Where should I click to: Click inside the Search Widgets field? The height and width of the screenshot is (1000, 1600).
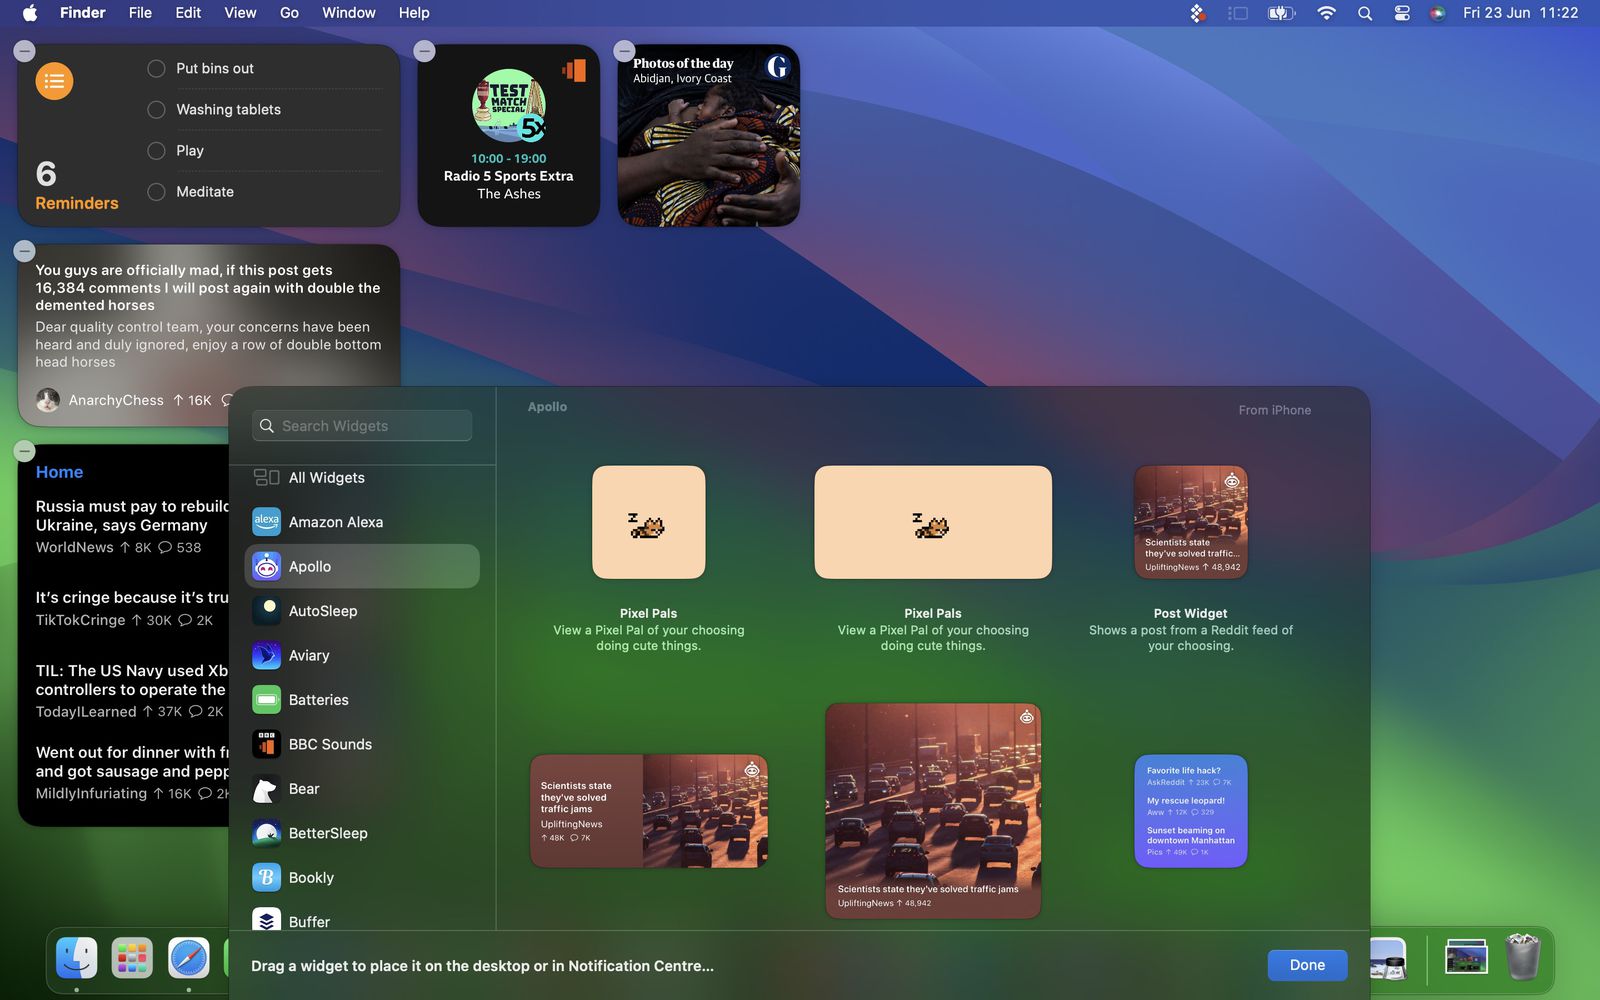point(361,425)
